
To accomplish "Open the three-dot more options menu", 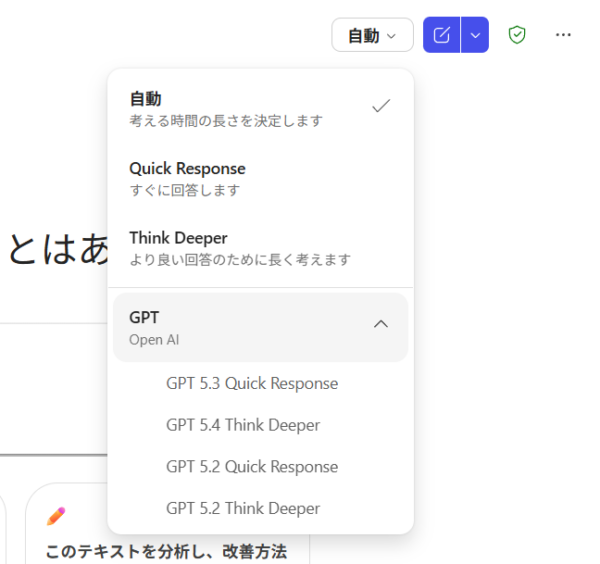I will point(563,35).
